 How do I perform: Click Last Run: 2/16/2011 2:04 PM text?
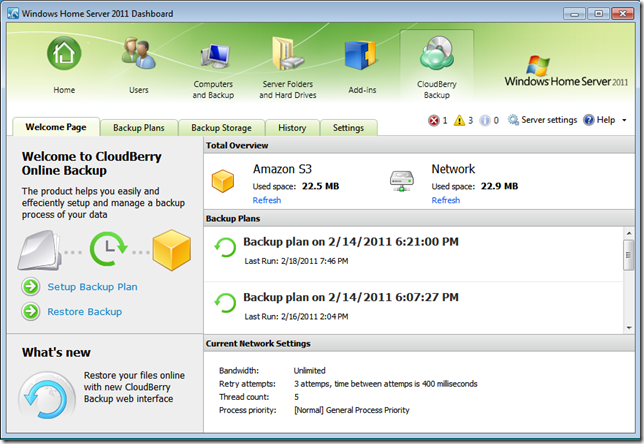296,316
